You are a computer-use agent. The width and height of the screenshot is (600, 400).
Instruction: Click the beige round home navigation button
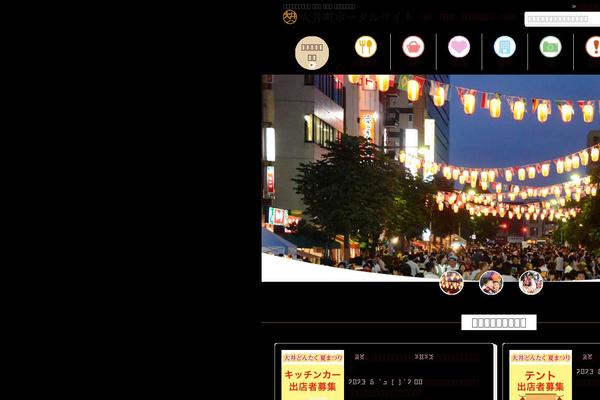(x=312, y=53)
